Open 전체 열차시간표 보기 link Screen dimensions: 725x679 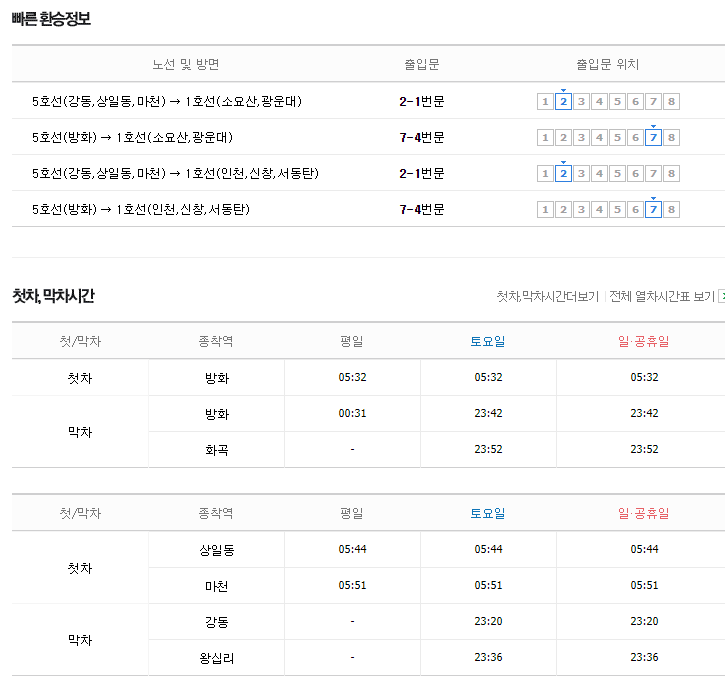pyautogui.click(x=662, y=296)
